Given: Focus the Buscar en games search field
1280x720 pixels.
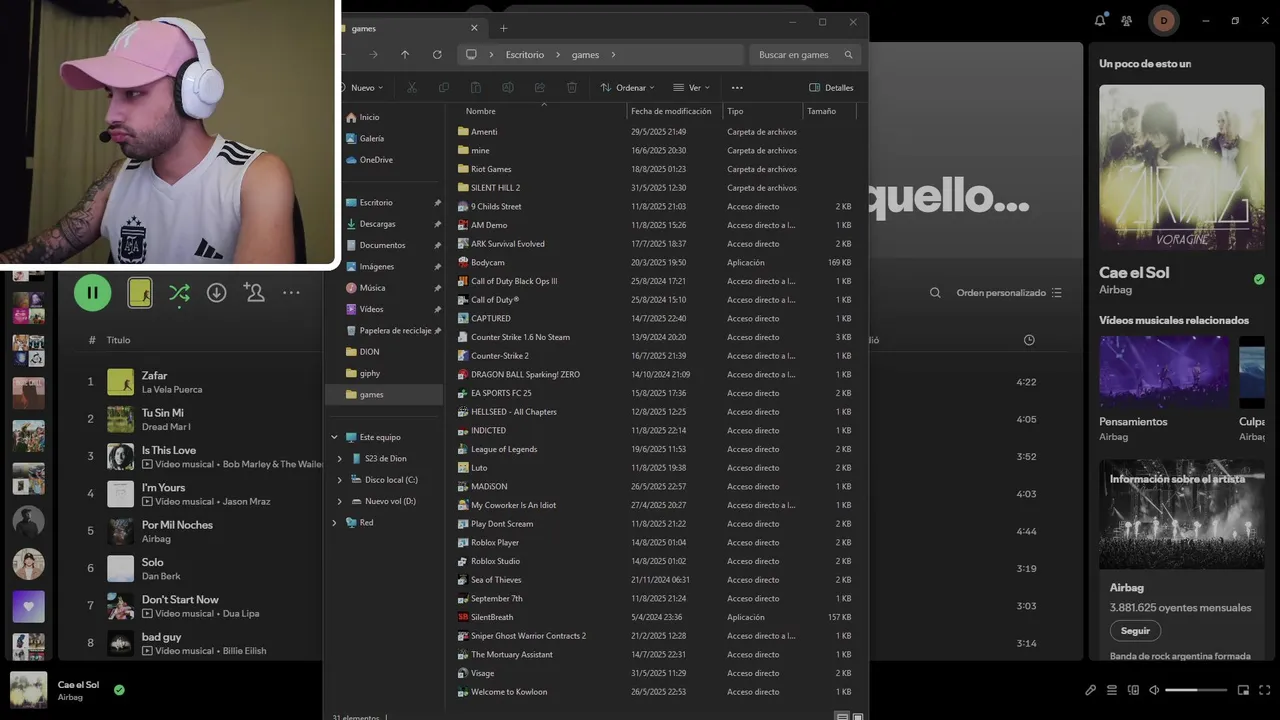Looking at the screenshot, I should pos(805,55).
